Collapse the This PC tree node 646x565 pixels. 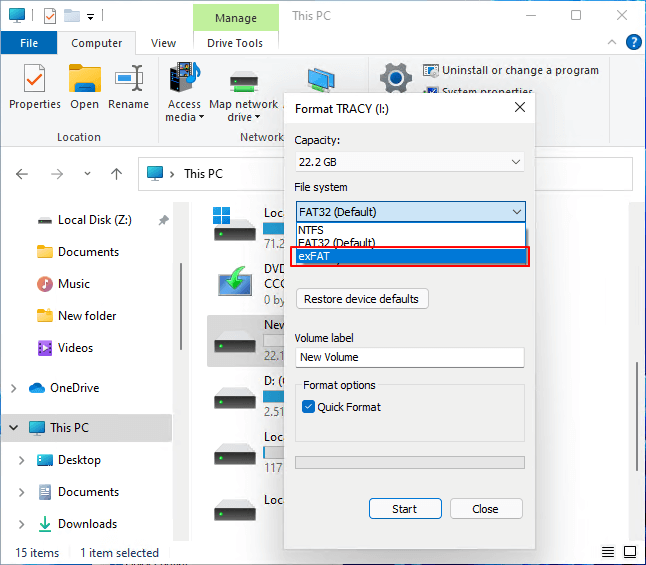pos(13,428)
